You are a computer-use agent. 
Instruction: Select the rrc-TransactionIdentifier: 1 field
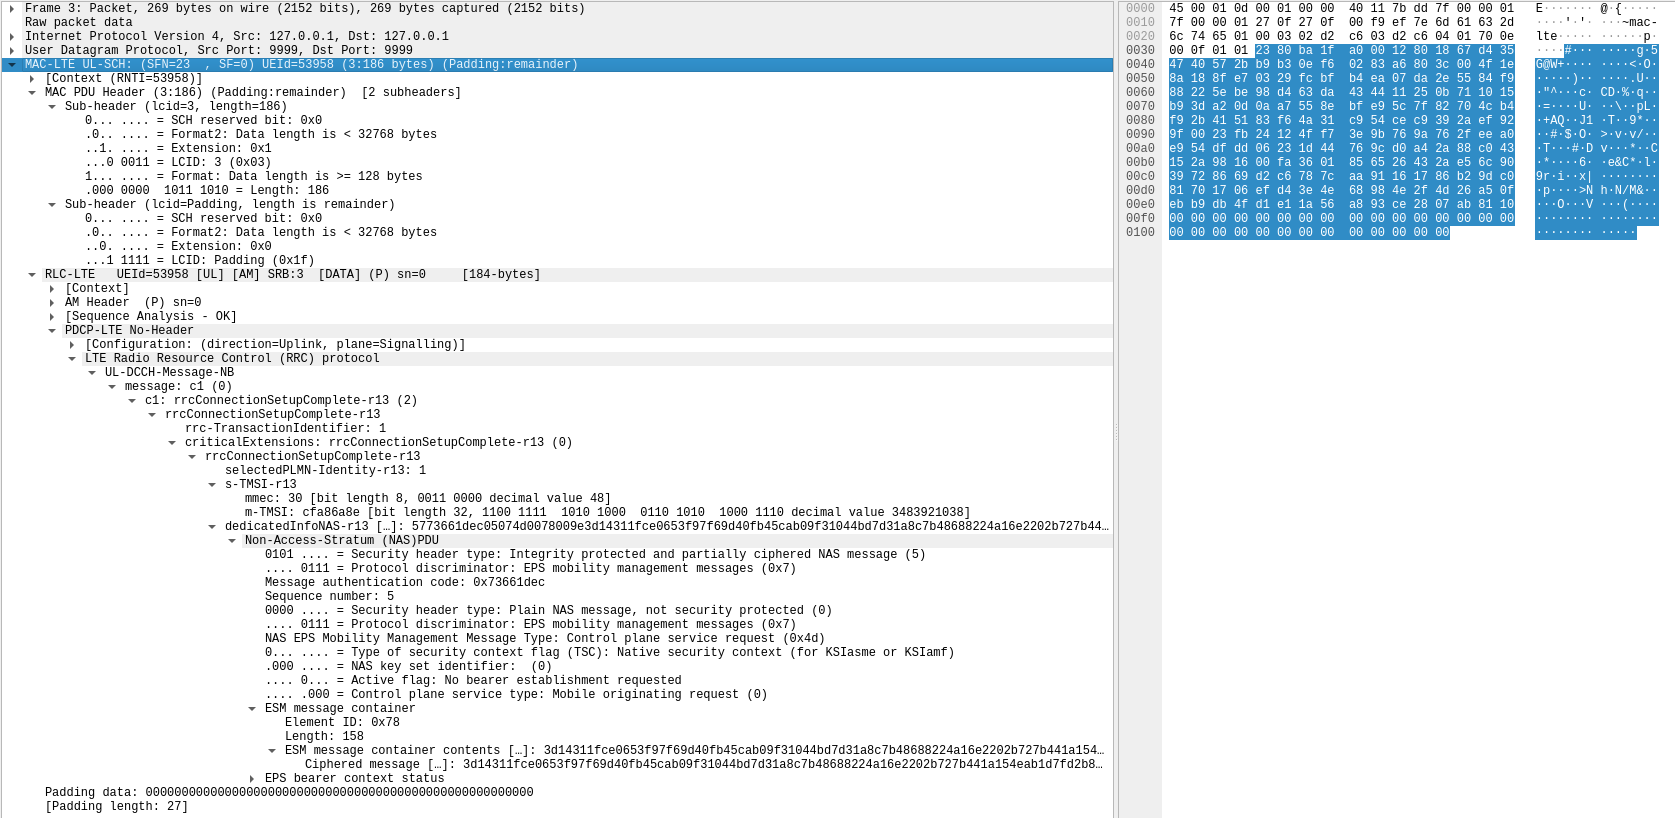tap(285, 428)
